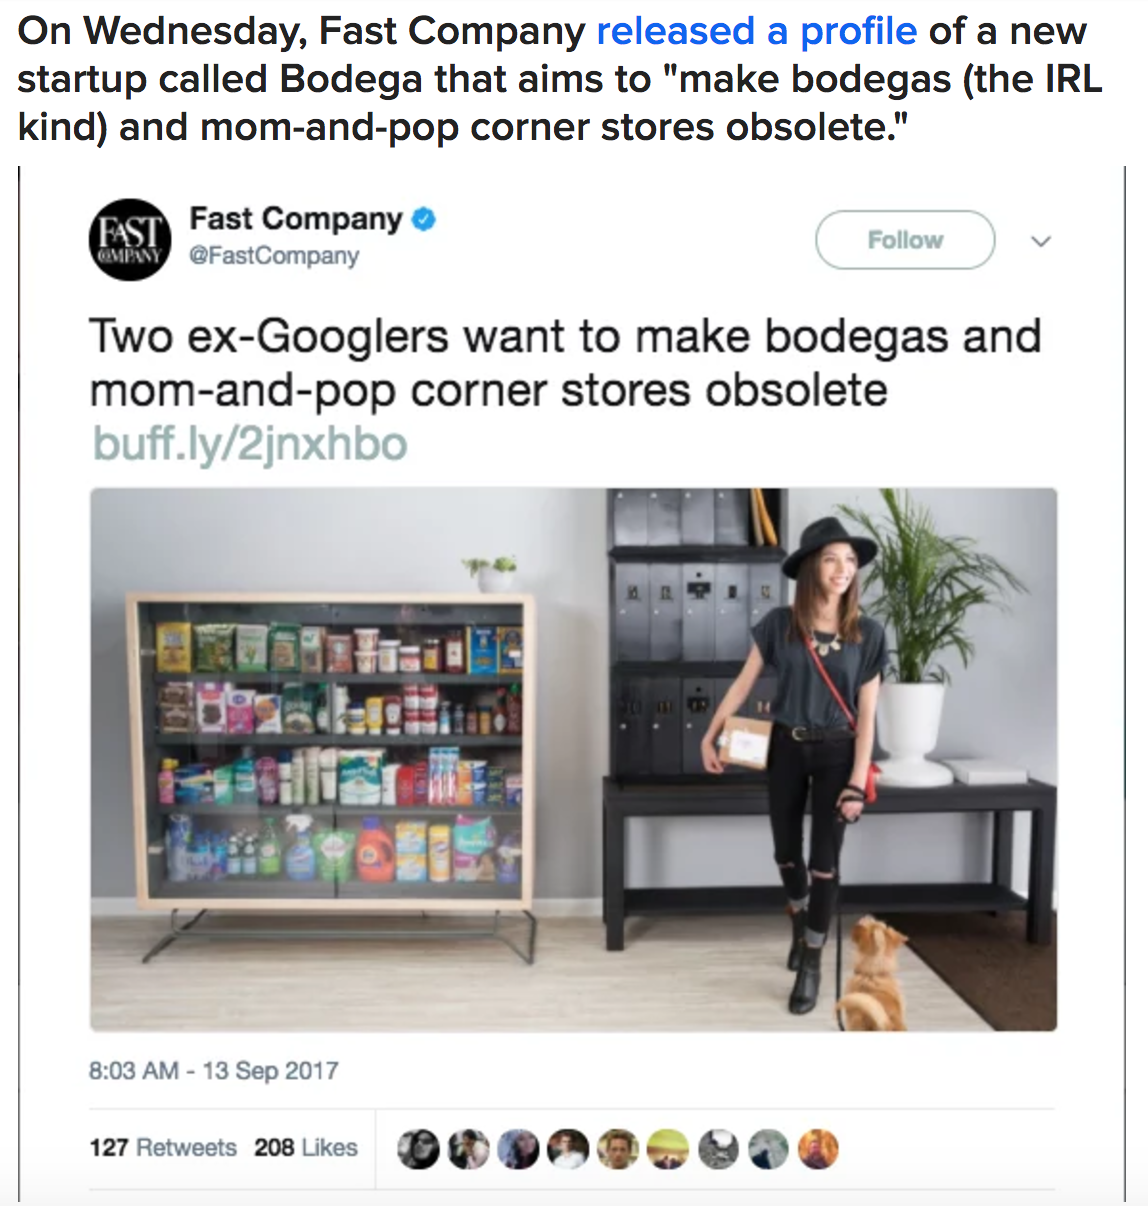
Task: Click the tweet text about ex-Googlers
Action: click(566, 363)
